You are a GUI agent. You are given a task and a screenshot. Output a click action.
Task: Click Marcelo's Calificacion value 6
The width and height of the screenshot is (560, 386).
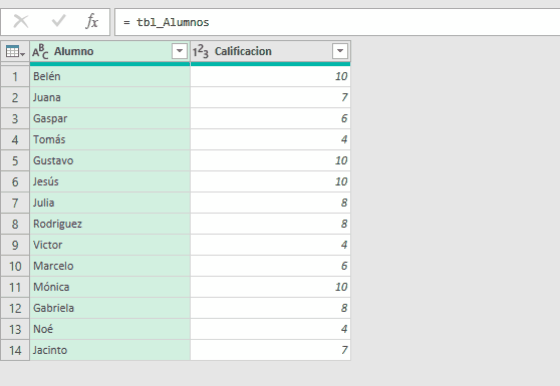[x=270, y=266]
